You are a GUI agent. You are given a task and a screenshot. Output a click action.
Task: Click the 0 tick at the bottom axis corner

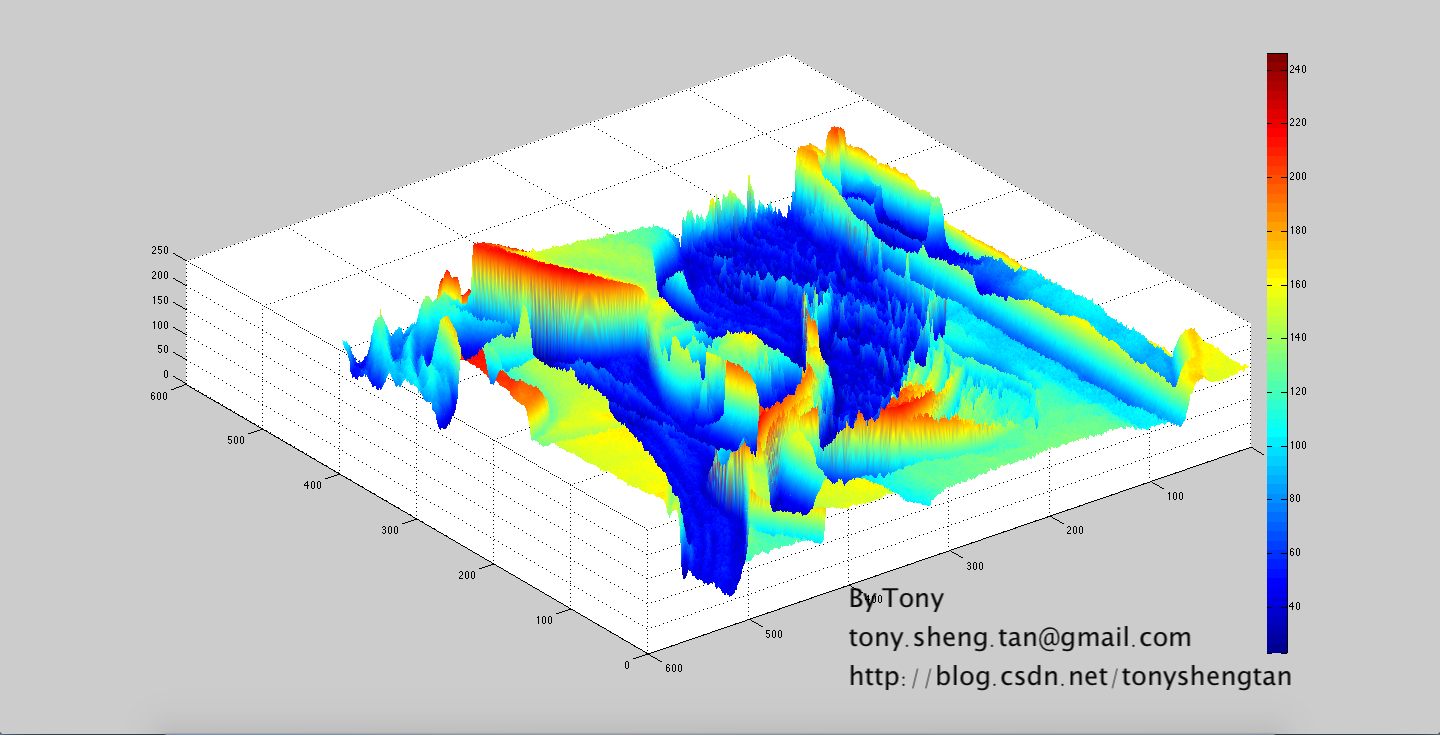627,664
